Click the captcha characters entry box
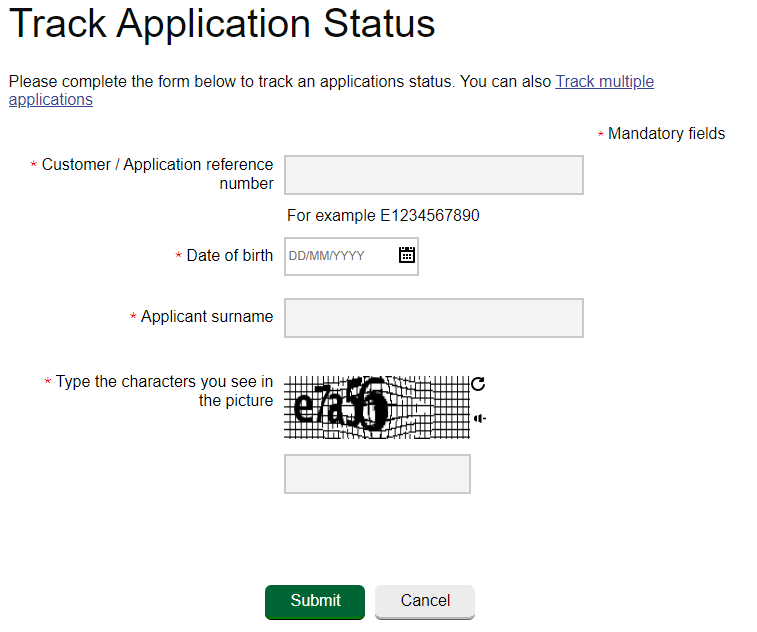 (x=377, y=474)
